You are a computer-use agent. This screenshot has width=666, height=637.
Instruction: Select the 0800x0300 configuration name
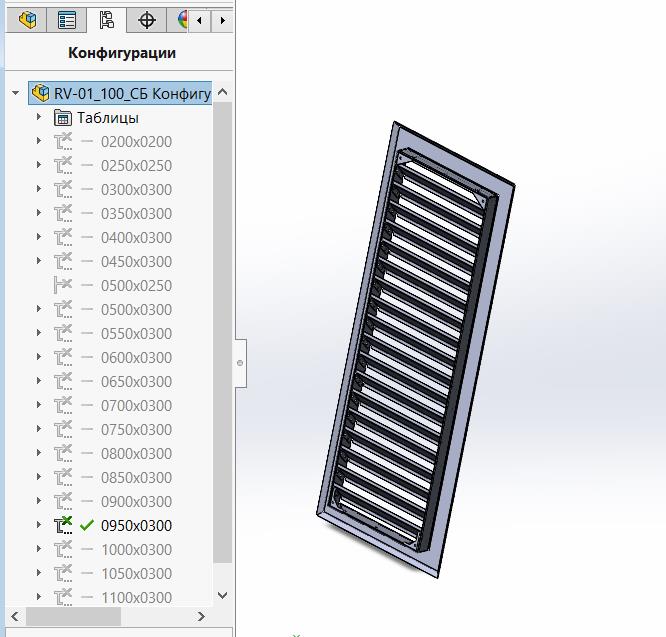point(136,454)
